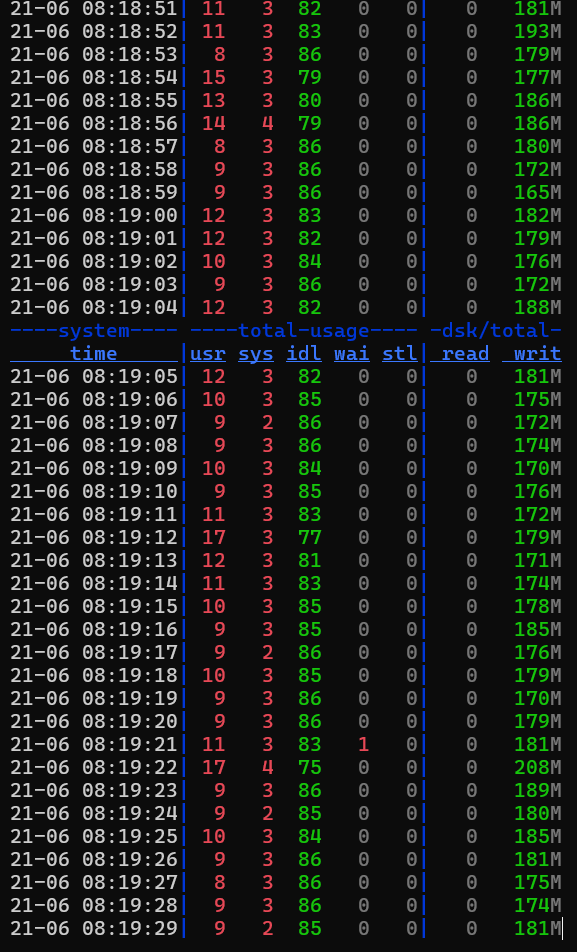Click sys value 4 in 08:19:22 row
577x952 pixels.
[x=268, y=768]
